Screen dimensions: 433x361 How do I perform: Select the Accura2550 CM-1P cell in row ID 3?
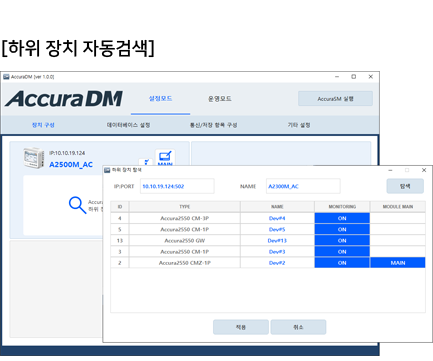click(x=185, y=252)
